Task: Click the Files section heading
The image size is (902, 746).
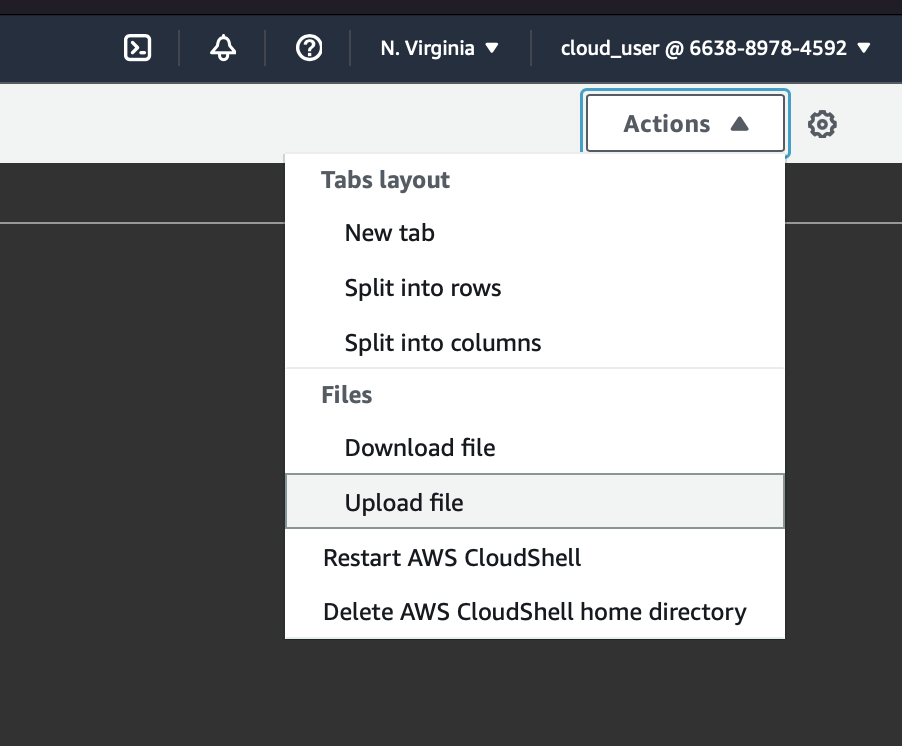Action: pyautogui.click(x=346, y=395)
